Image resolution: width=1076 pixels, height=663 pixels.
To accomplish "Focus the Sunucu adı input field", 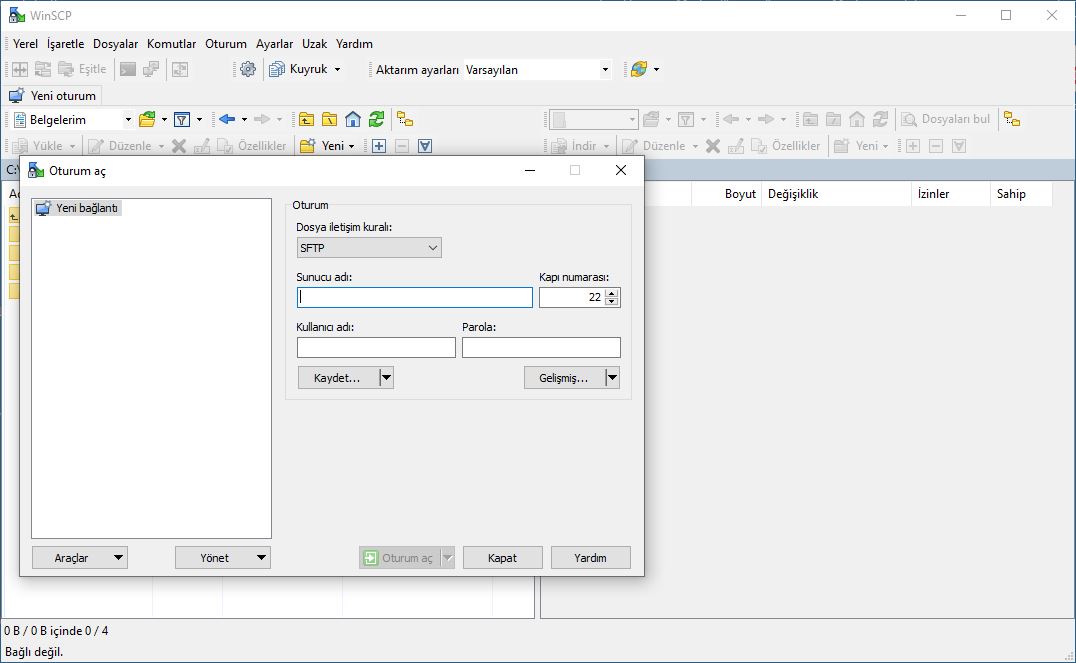I will click(x=414, y=297).
